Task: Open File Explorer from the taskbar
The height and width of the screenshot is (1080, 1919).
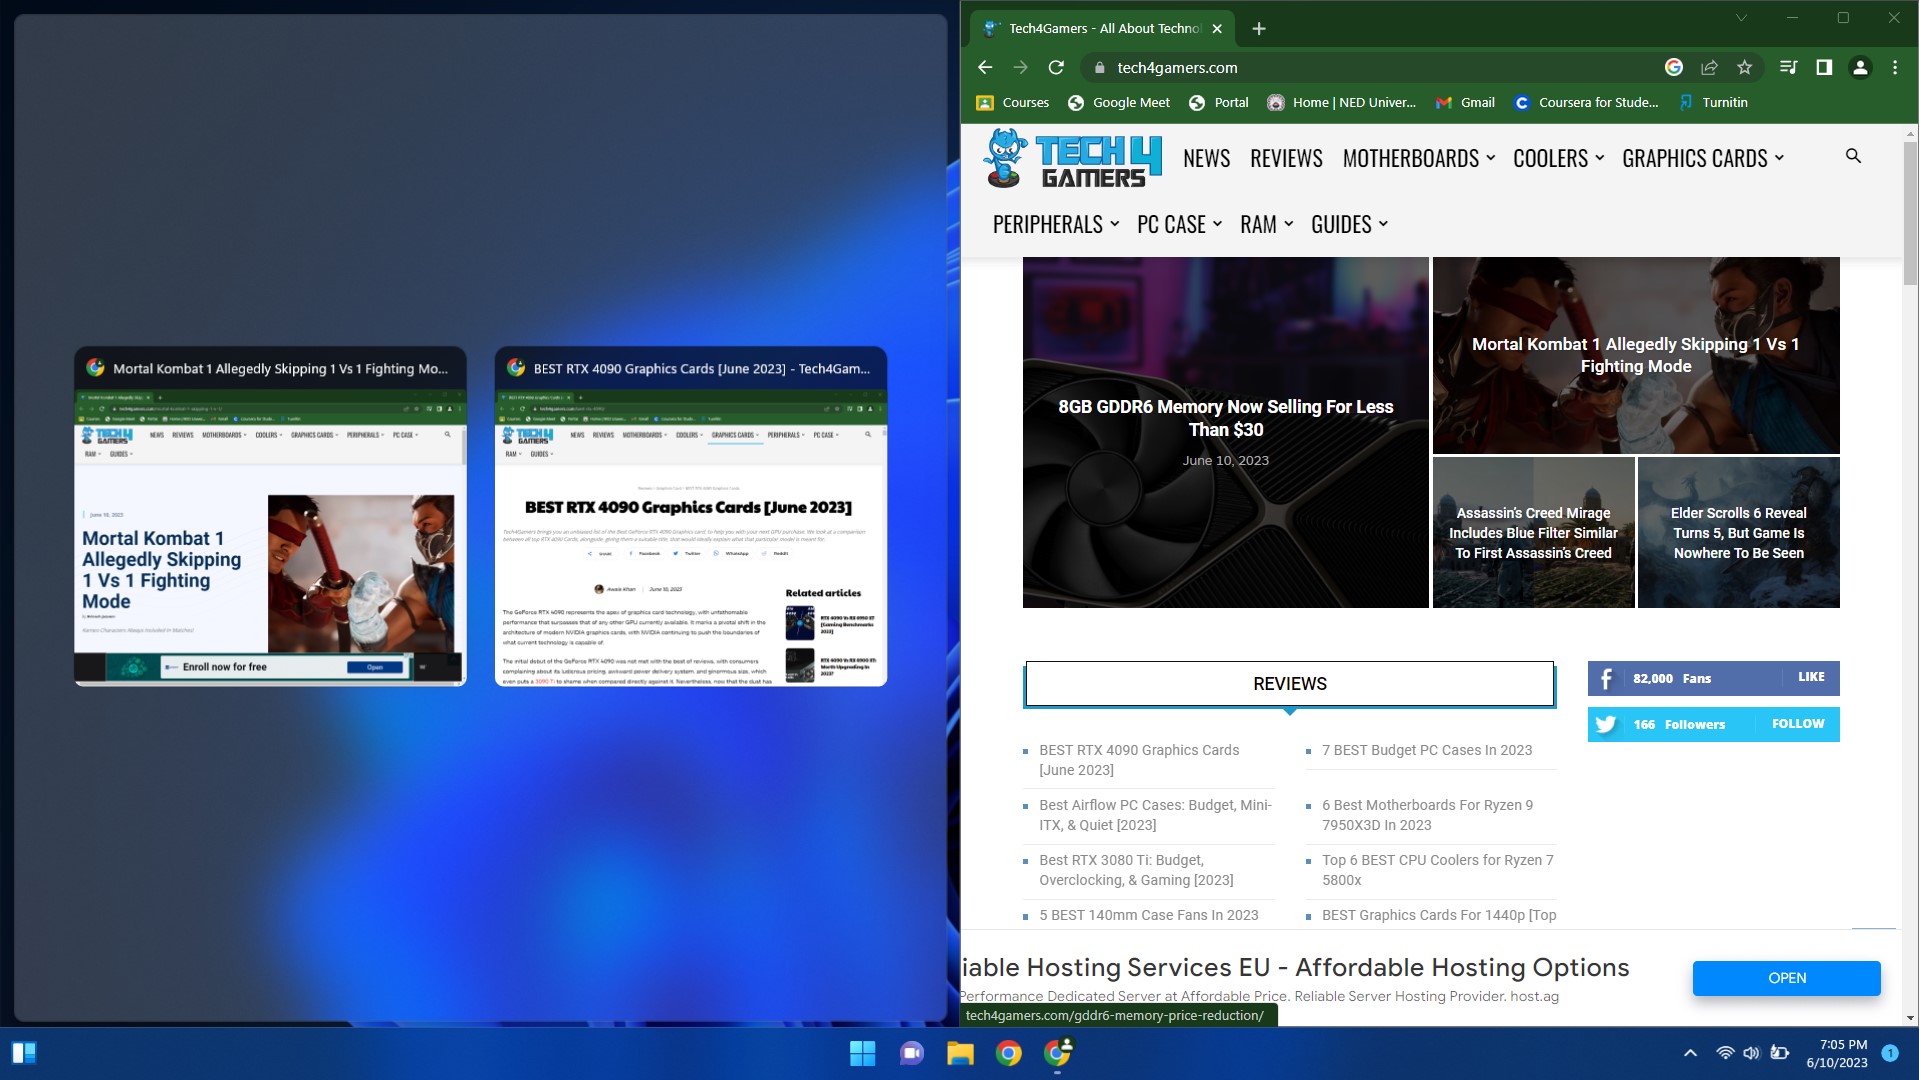Action: click(960, 1053)
